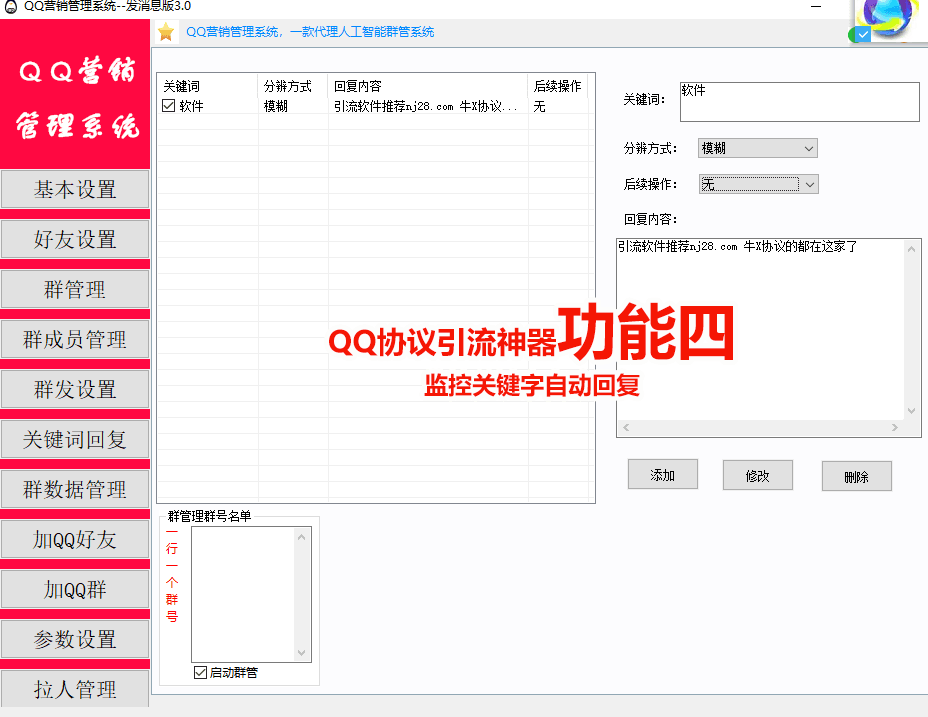Expand the 分辨方式 dropdown
This screenshot has width=928, height=717.
point(809,148)
